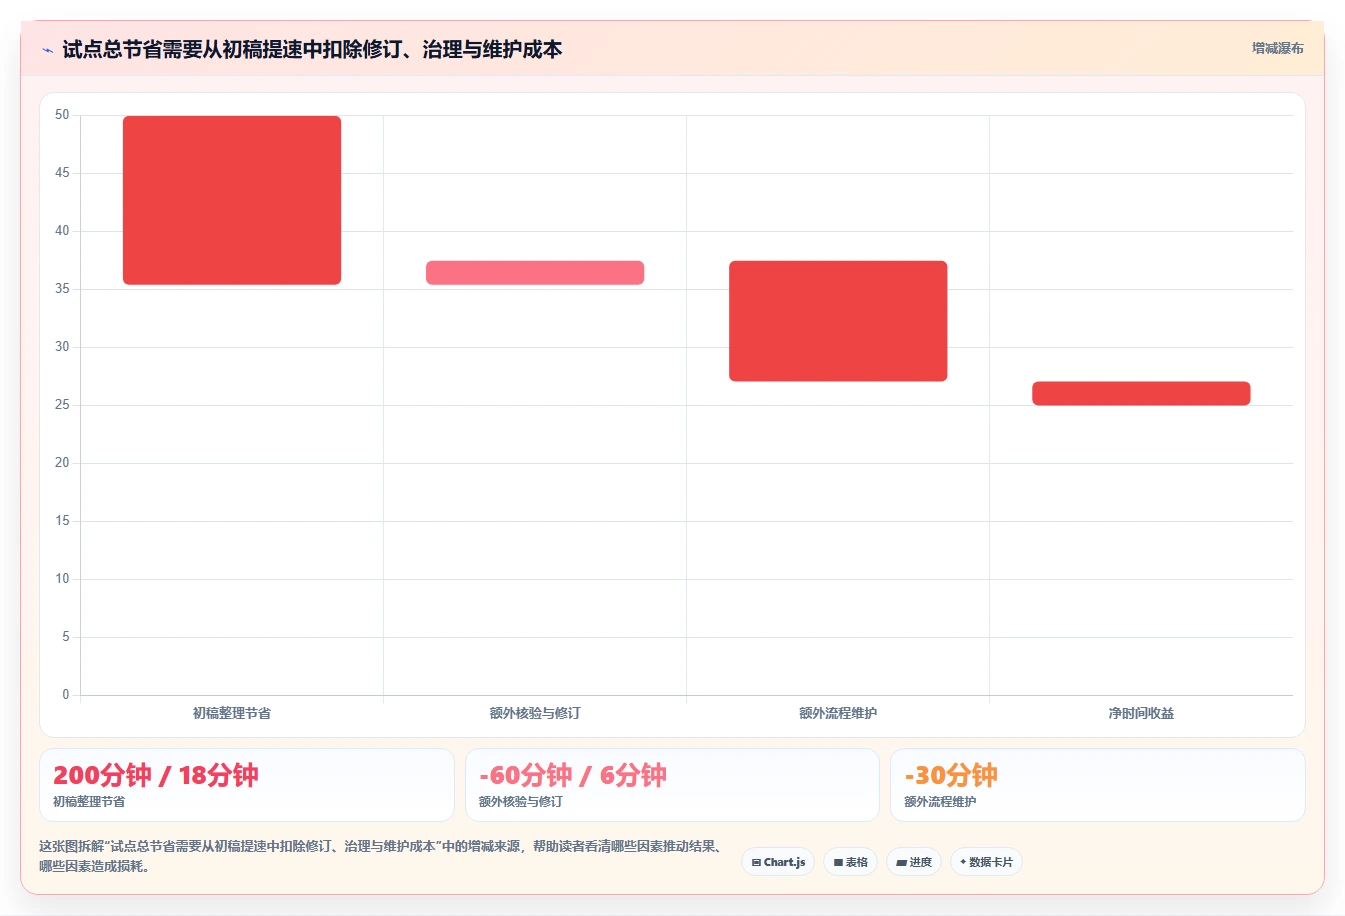Viewport: 1345px width, 916px height.
Task: Click the 增减瀑布 label
Action: pyautogui.click(x=1278, y=48)
